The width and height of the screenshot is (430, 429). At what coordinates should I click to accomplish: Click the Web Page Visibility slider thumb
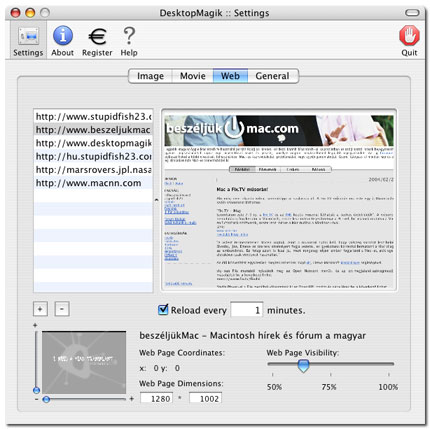tap(303, 366)
